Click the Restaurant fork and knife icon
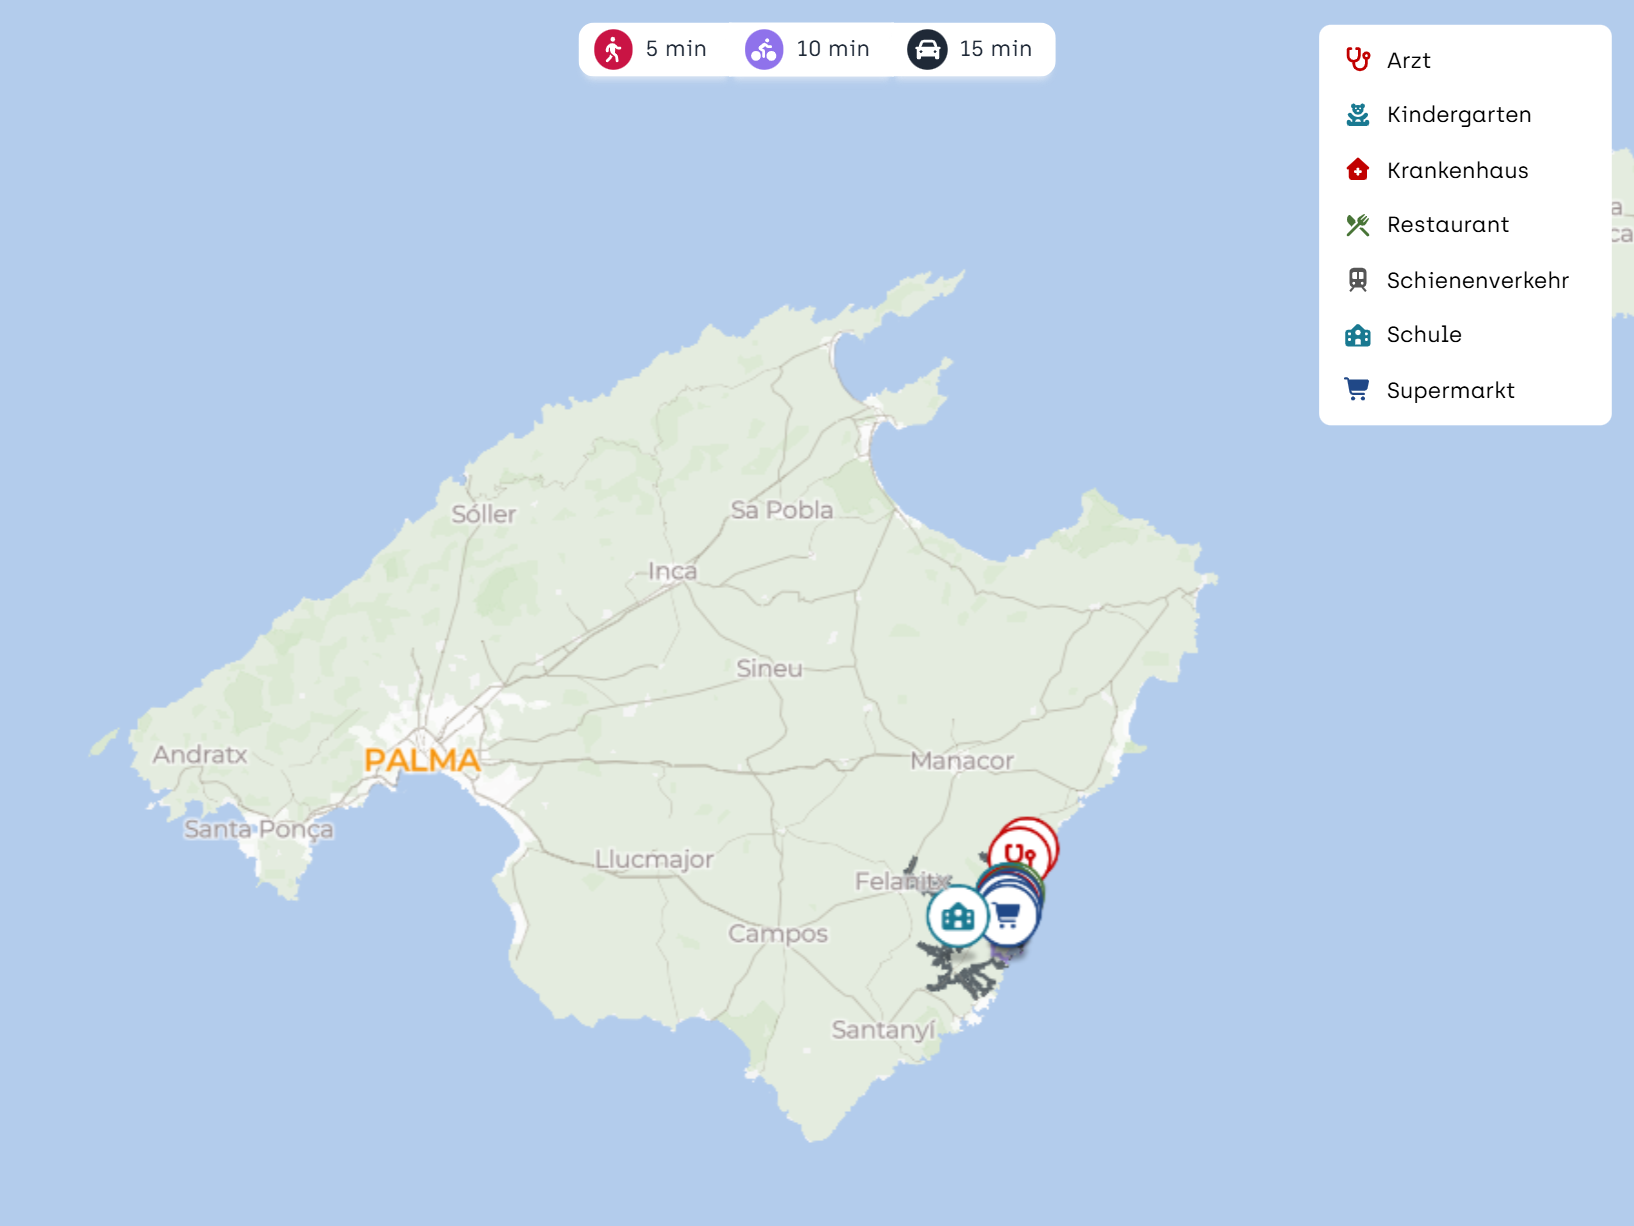Screen dimensions: 1634x1226 coord(1357,225)
